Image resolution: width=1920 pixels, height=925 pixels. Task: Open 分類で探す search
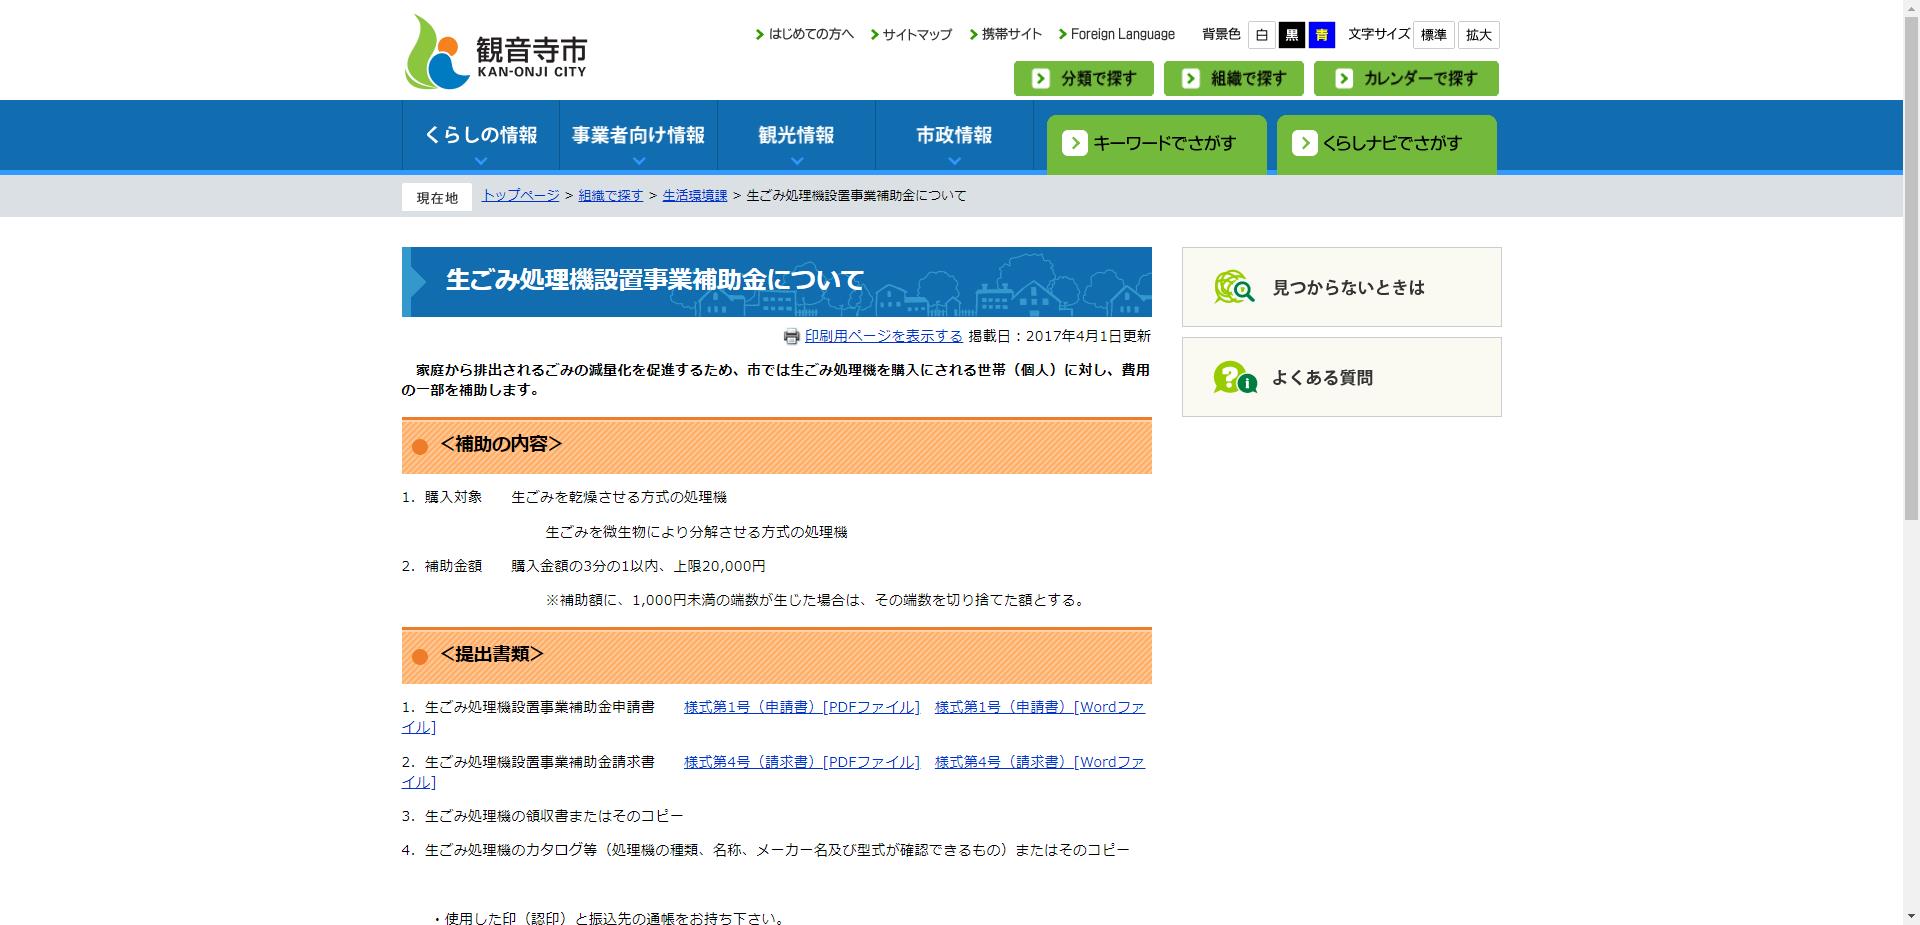(1083, 78)
